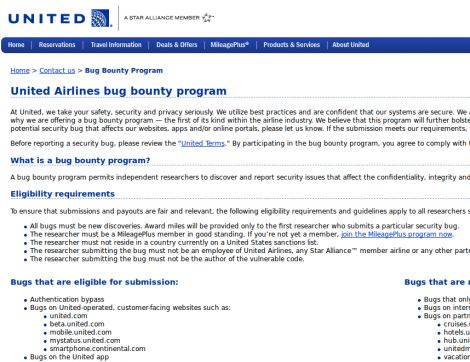Open the Home navigation menu item
The width and height of the screenshot is (470, 362).
(16, 45)
